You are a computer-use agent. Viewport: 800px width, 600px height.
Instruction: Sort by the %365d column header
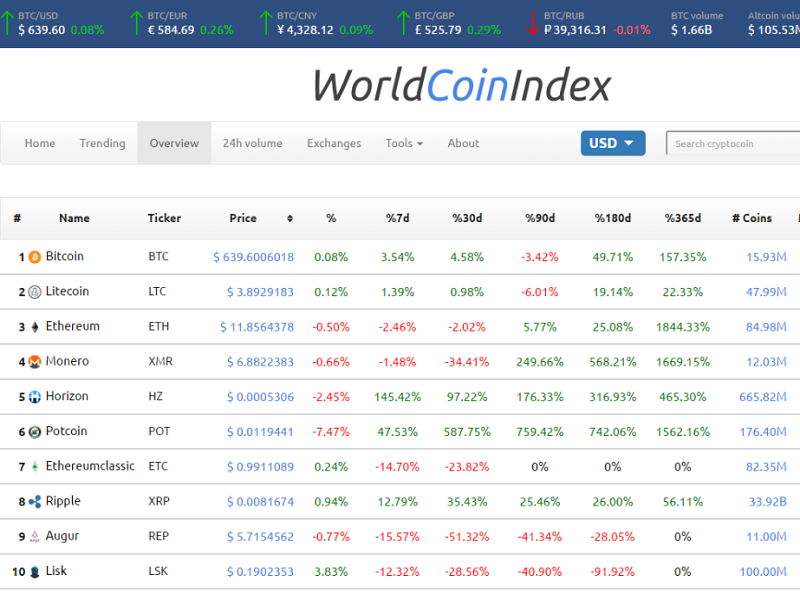pyautogui.click(x=683, y=218)
